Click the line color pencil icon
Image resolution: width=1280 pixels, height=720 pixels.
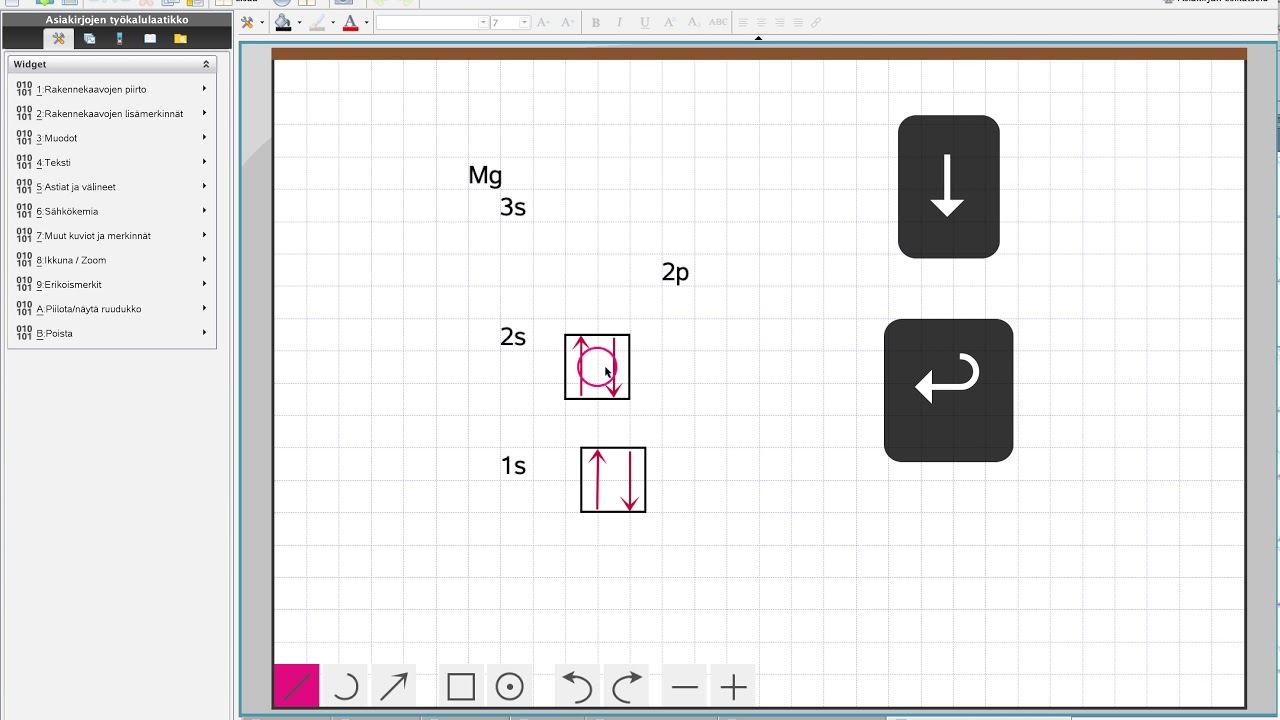[317, 22]
